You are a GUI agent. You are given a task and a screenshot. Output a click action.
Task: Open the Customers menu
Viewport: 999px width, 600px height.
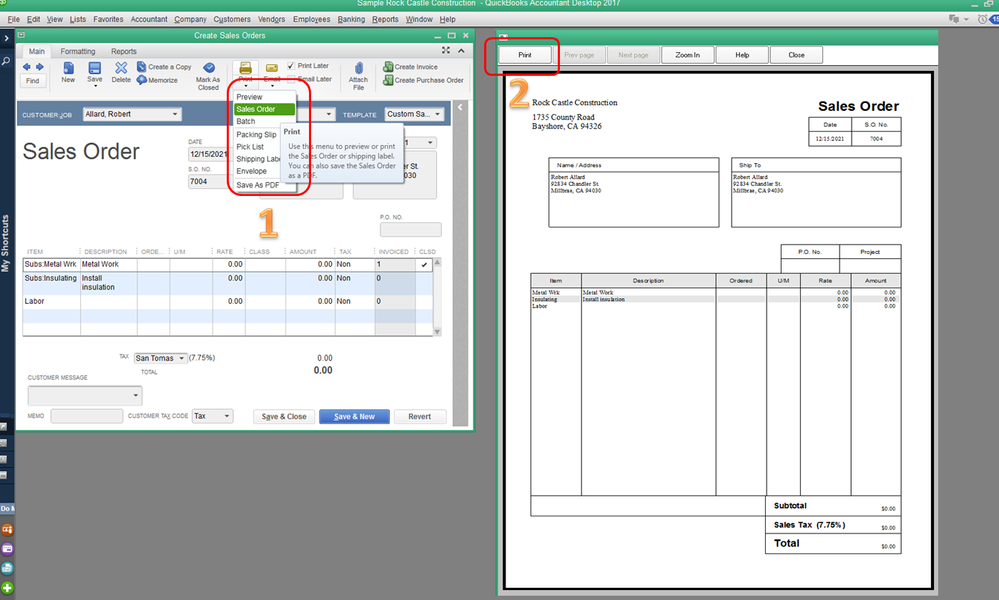(232, 19)
